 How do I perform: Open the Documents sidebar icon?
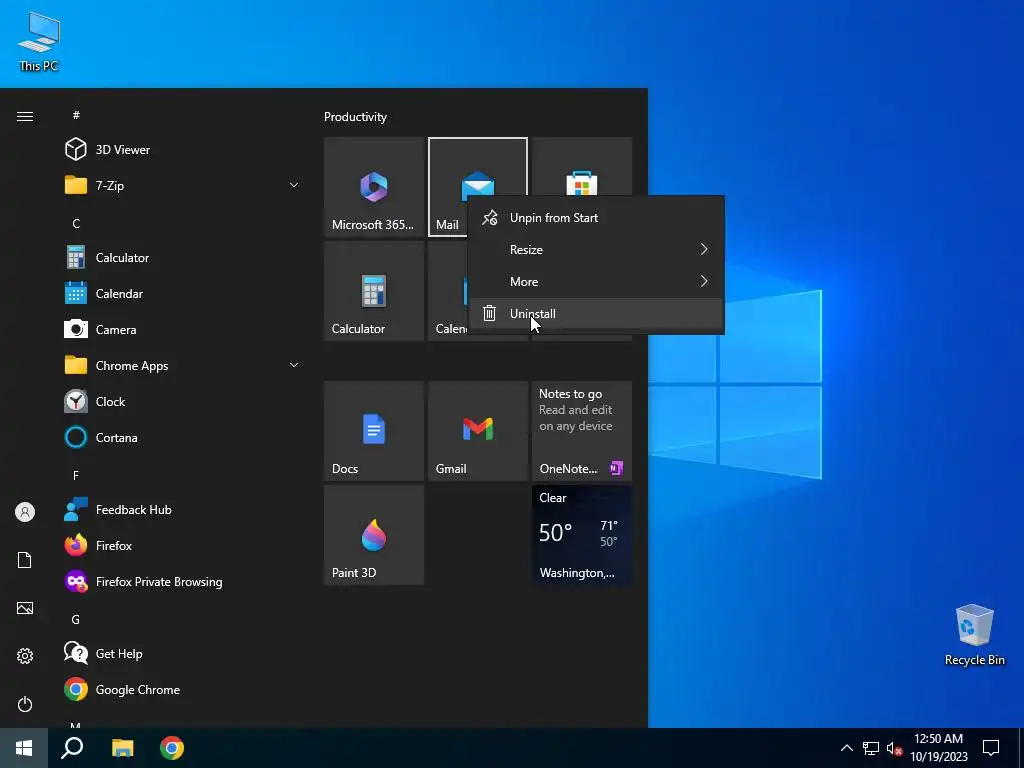click(x=25, y=560)
